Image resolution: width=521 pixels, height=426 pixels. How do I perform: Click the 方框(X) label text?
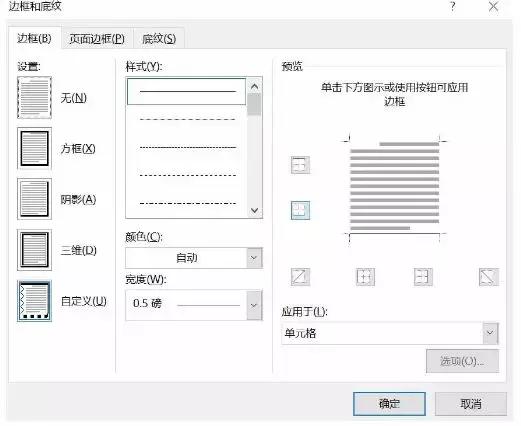coord(78,148)
